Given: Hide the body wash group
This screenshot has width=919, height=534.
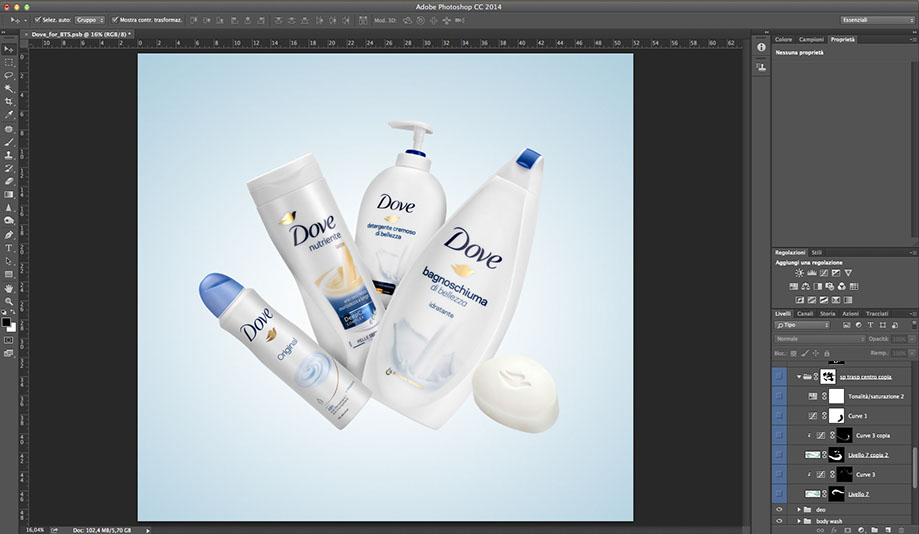Looking at the screenshot, I should coord(779,521).
